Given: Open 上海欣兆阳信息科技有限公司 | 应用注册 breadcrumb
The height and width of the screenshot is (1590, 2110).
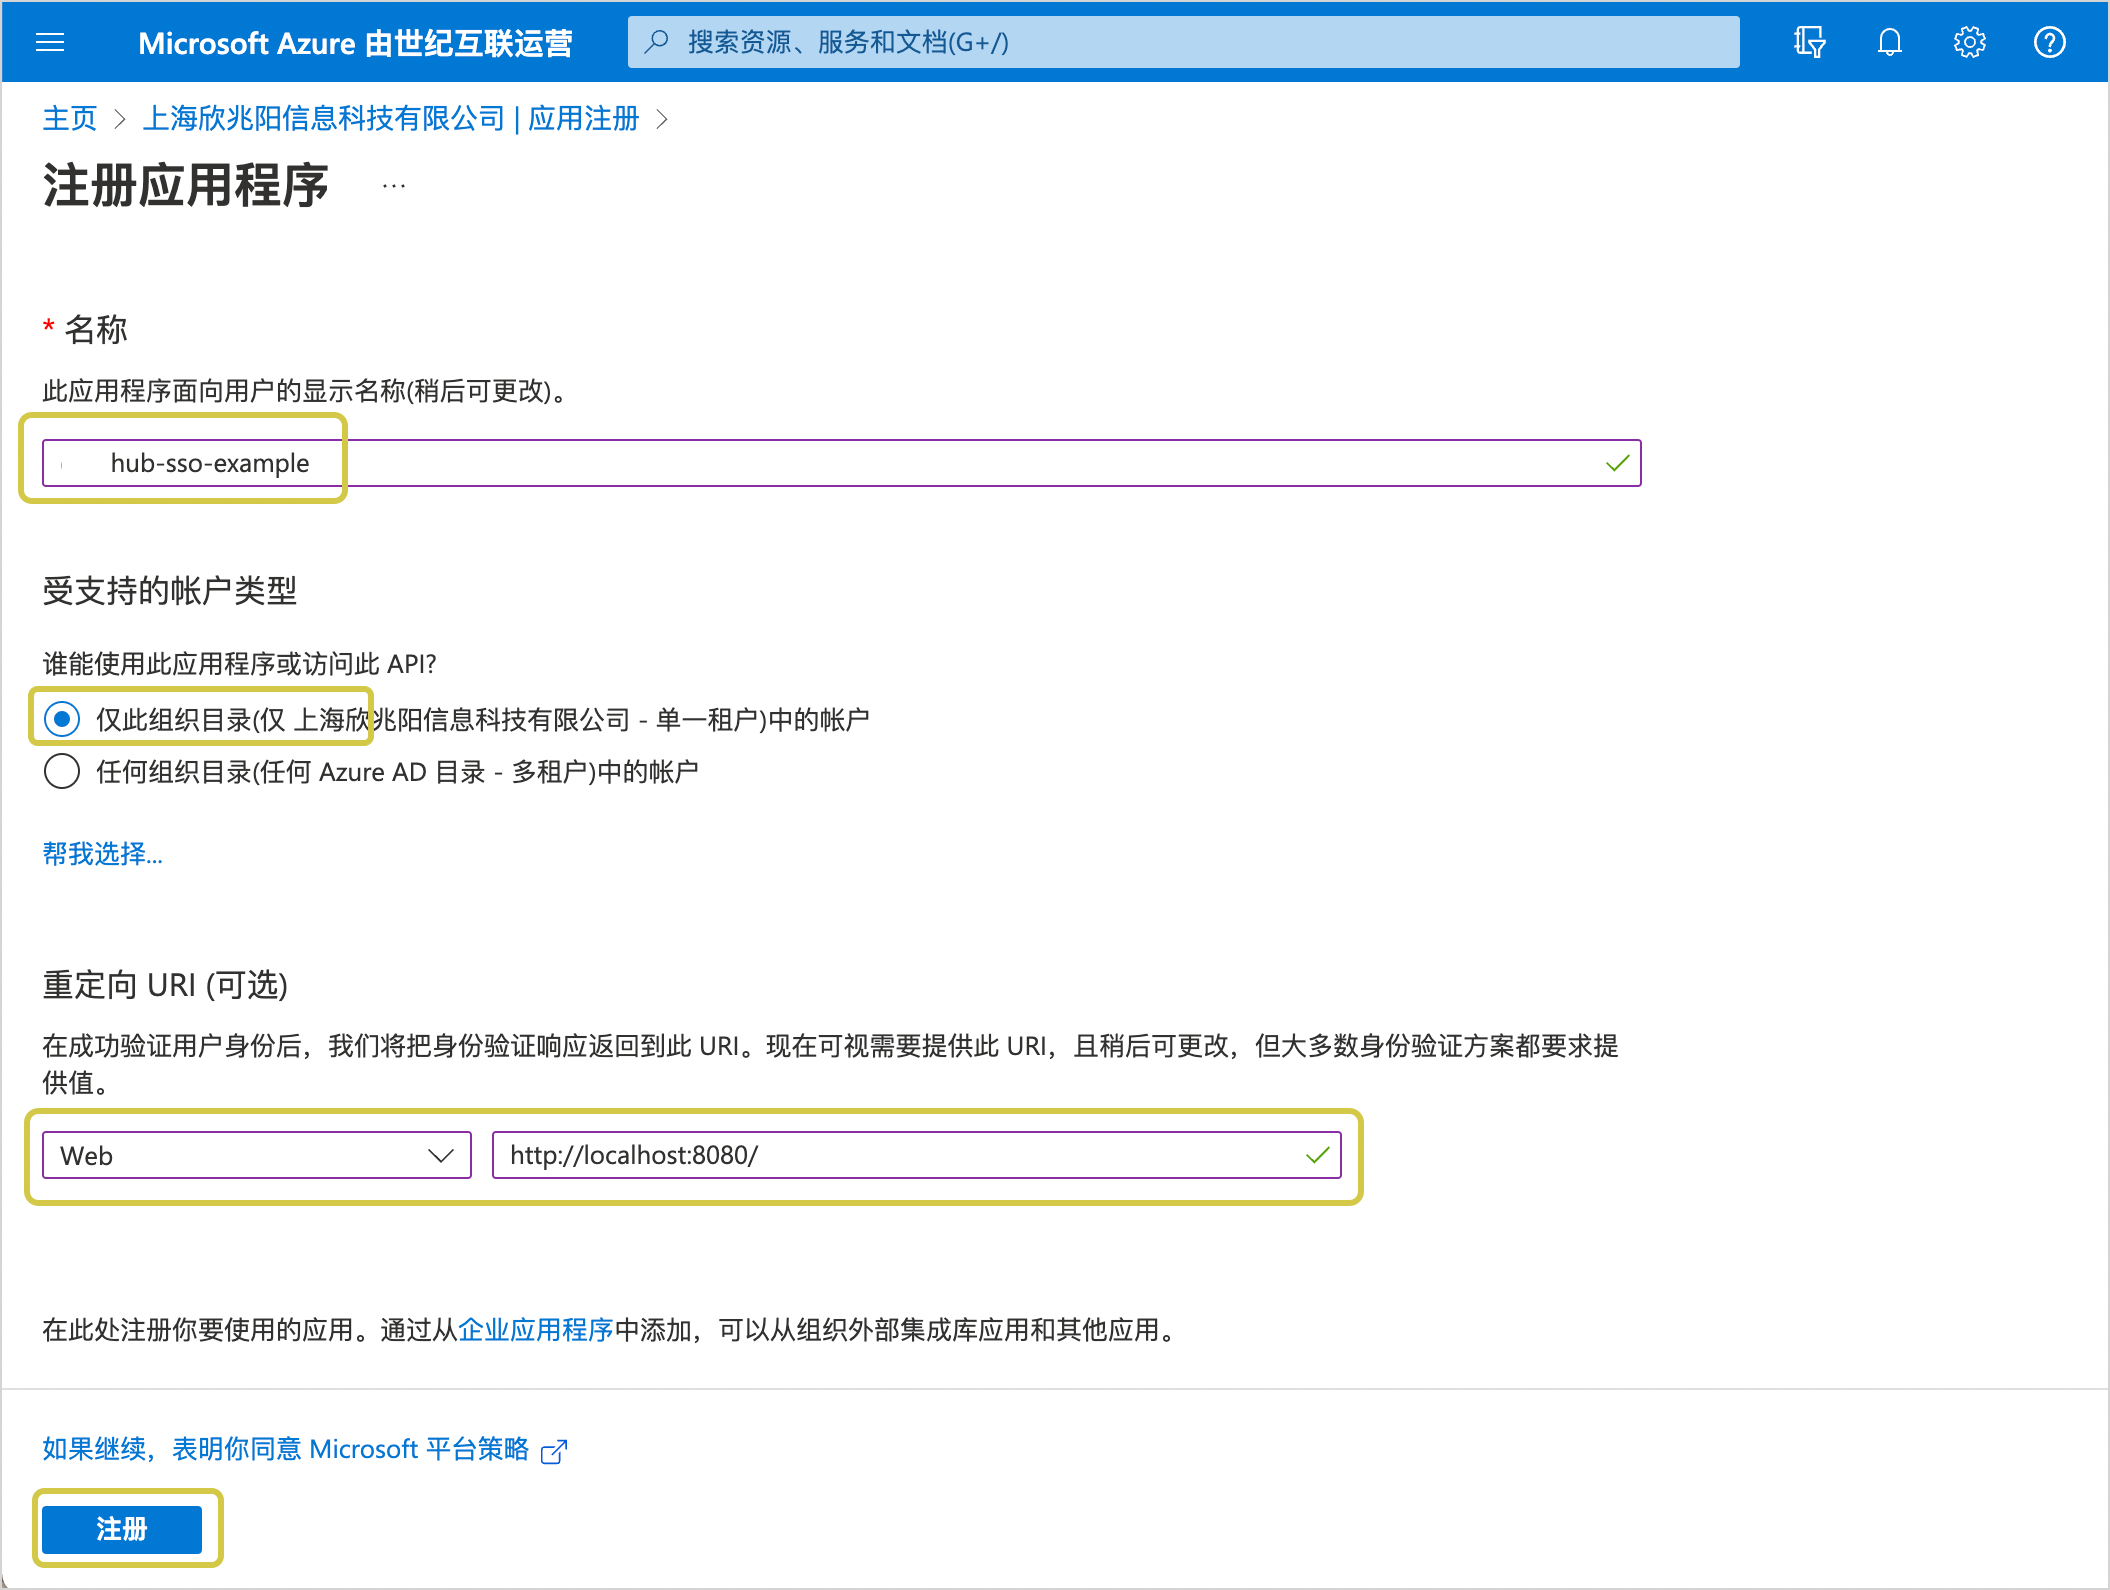Looking at the screenshot, I should pyautogui.click(x=391, y=118).
